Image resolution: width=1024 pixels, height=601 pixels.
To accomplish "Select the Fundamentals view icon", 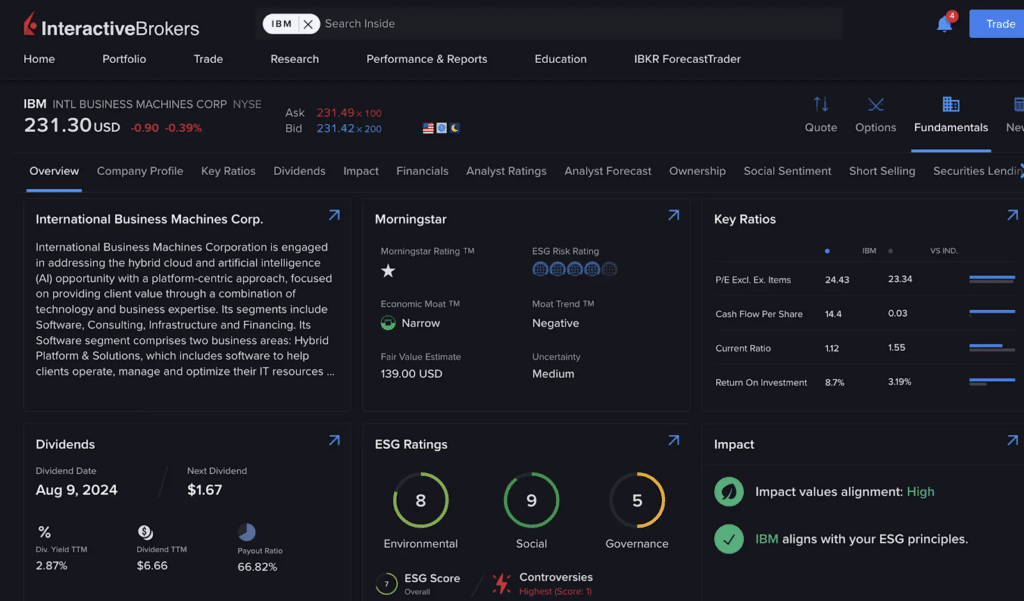I will pyautogui.click(x=951, y=105).
